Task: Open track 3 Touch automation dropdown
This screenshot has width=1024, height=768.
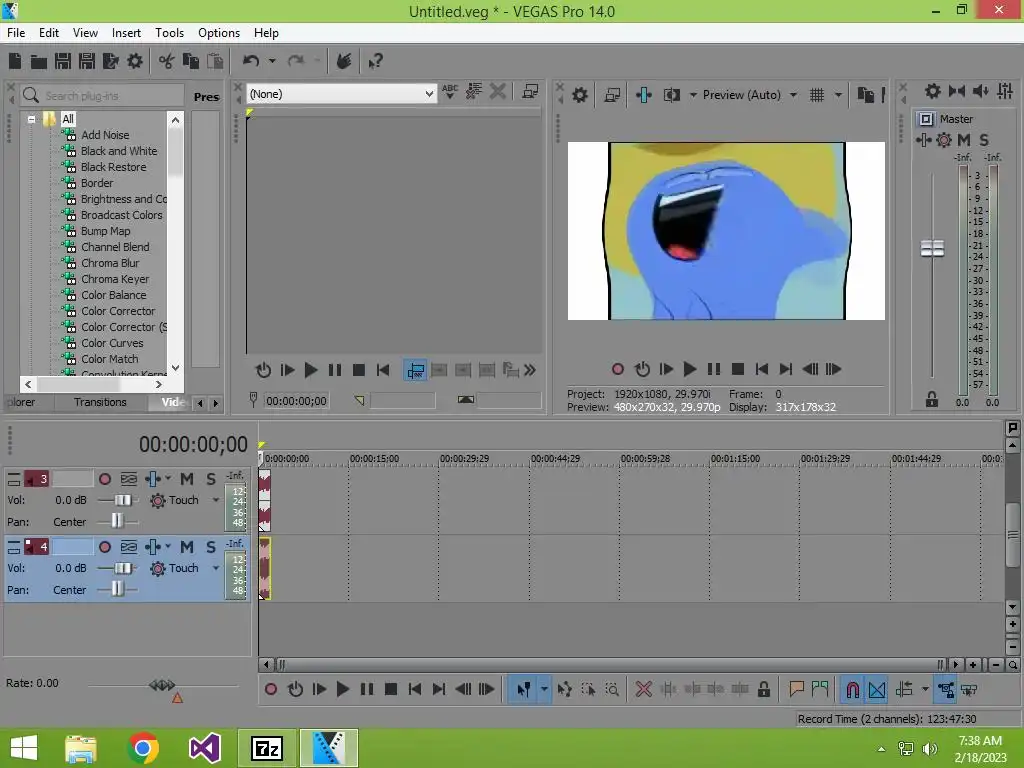Action: 216,500
